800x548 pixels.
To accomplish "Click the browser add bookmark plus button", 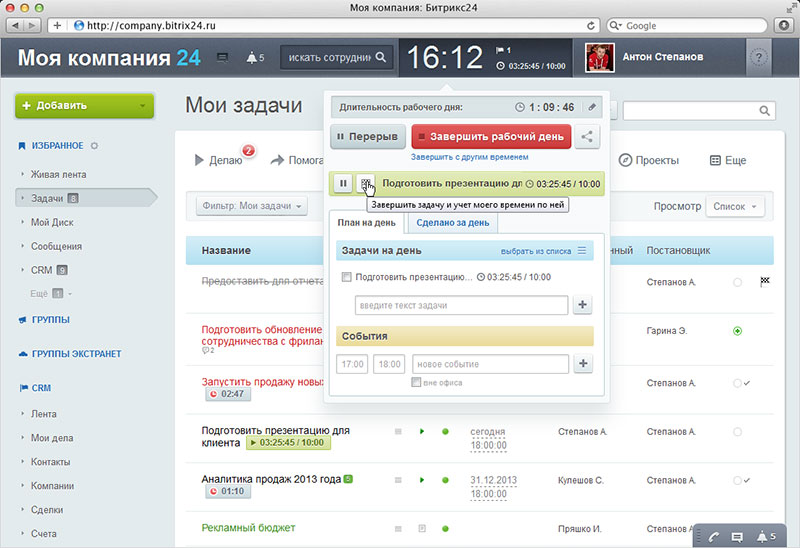I will click(57, 26).
